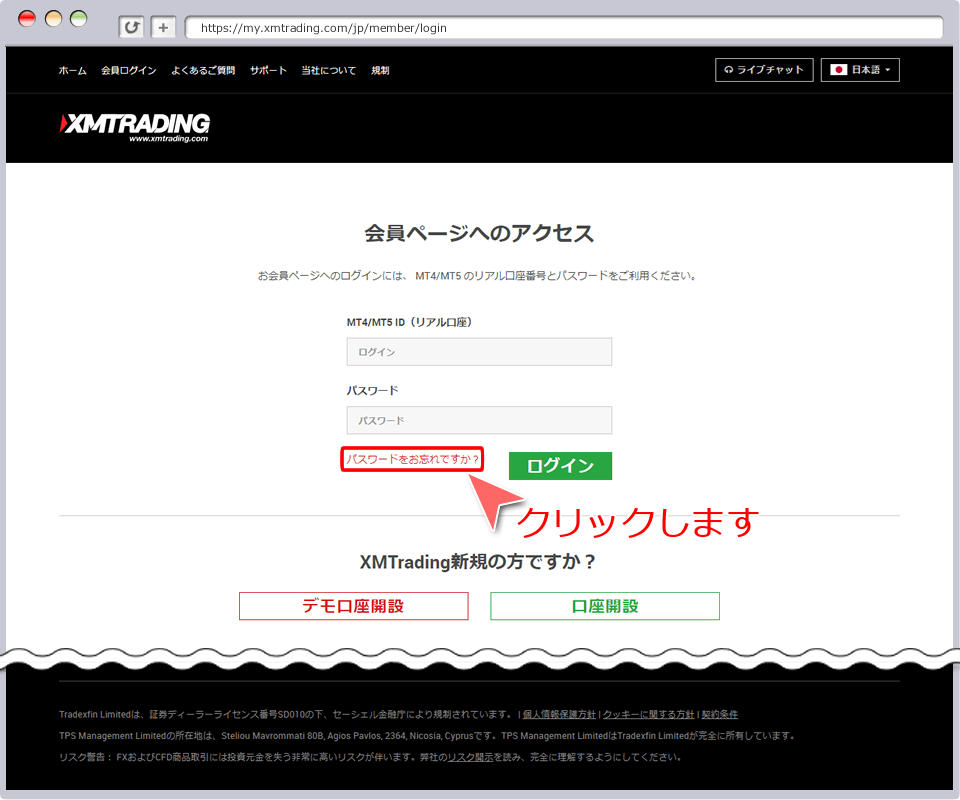Focus the MT4/MT5 ID login field
Viewport: 960px width, 800px height.
coord(479,352)
